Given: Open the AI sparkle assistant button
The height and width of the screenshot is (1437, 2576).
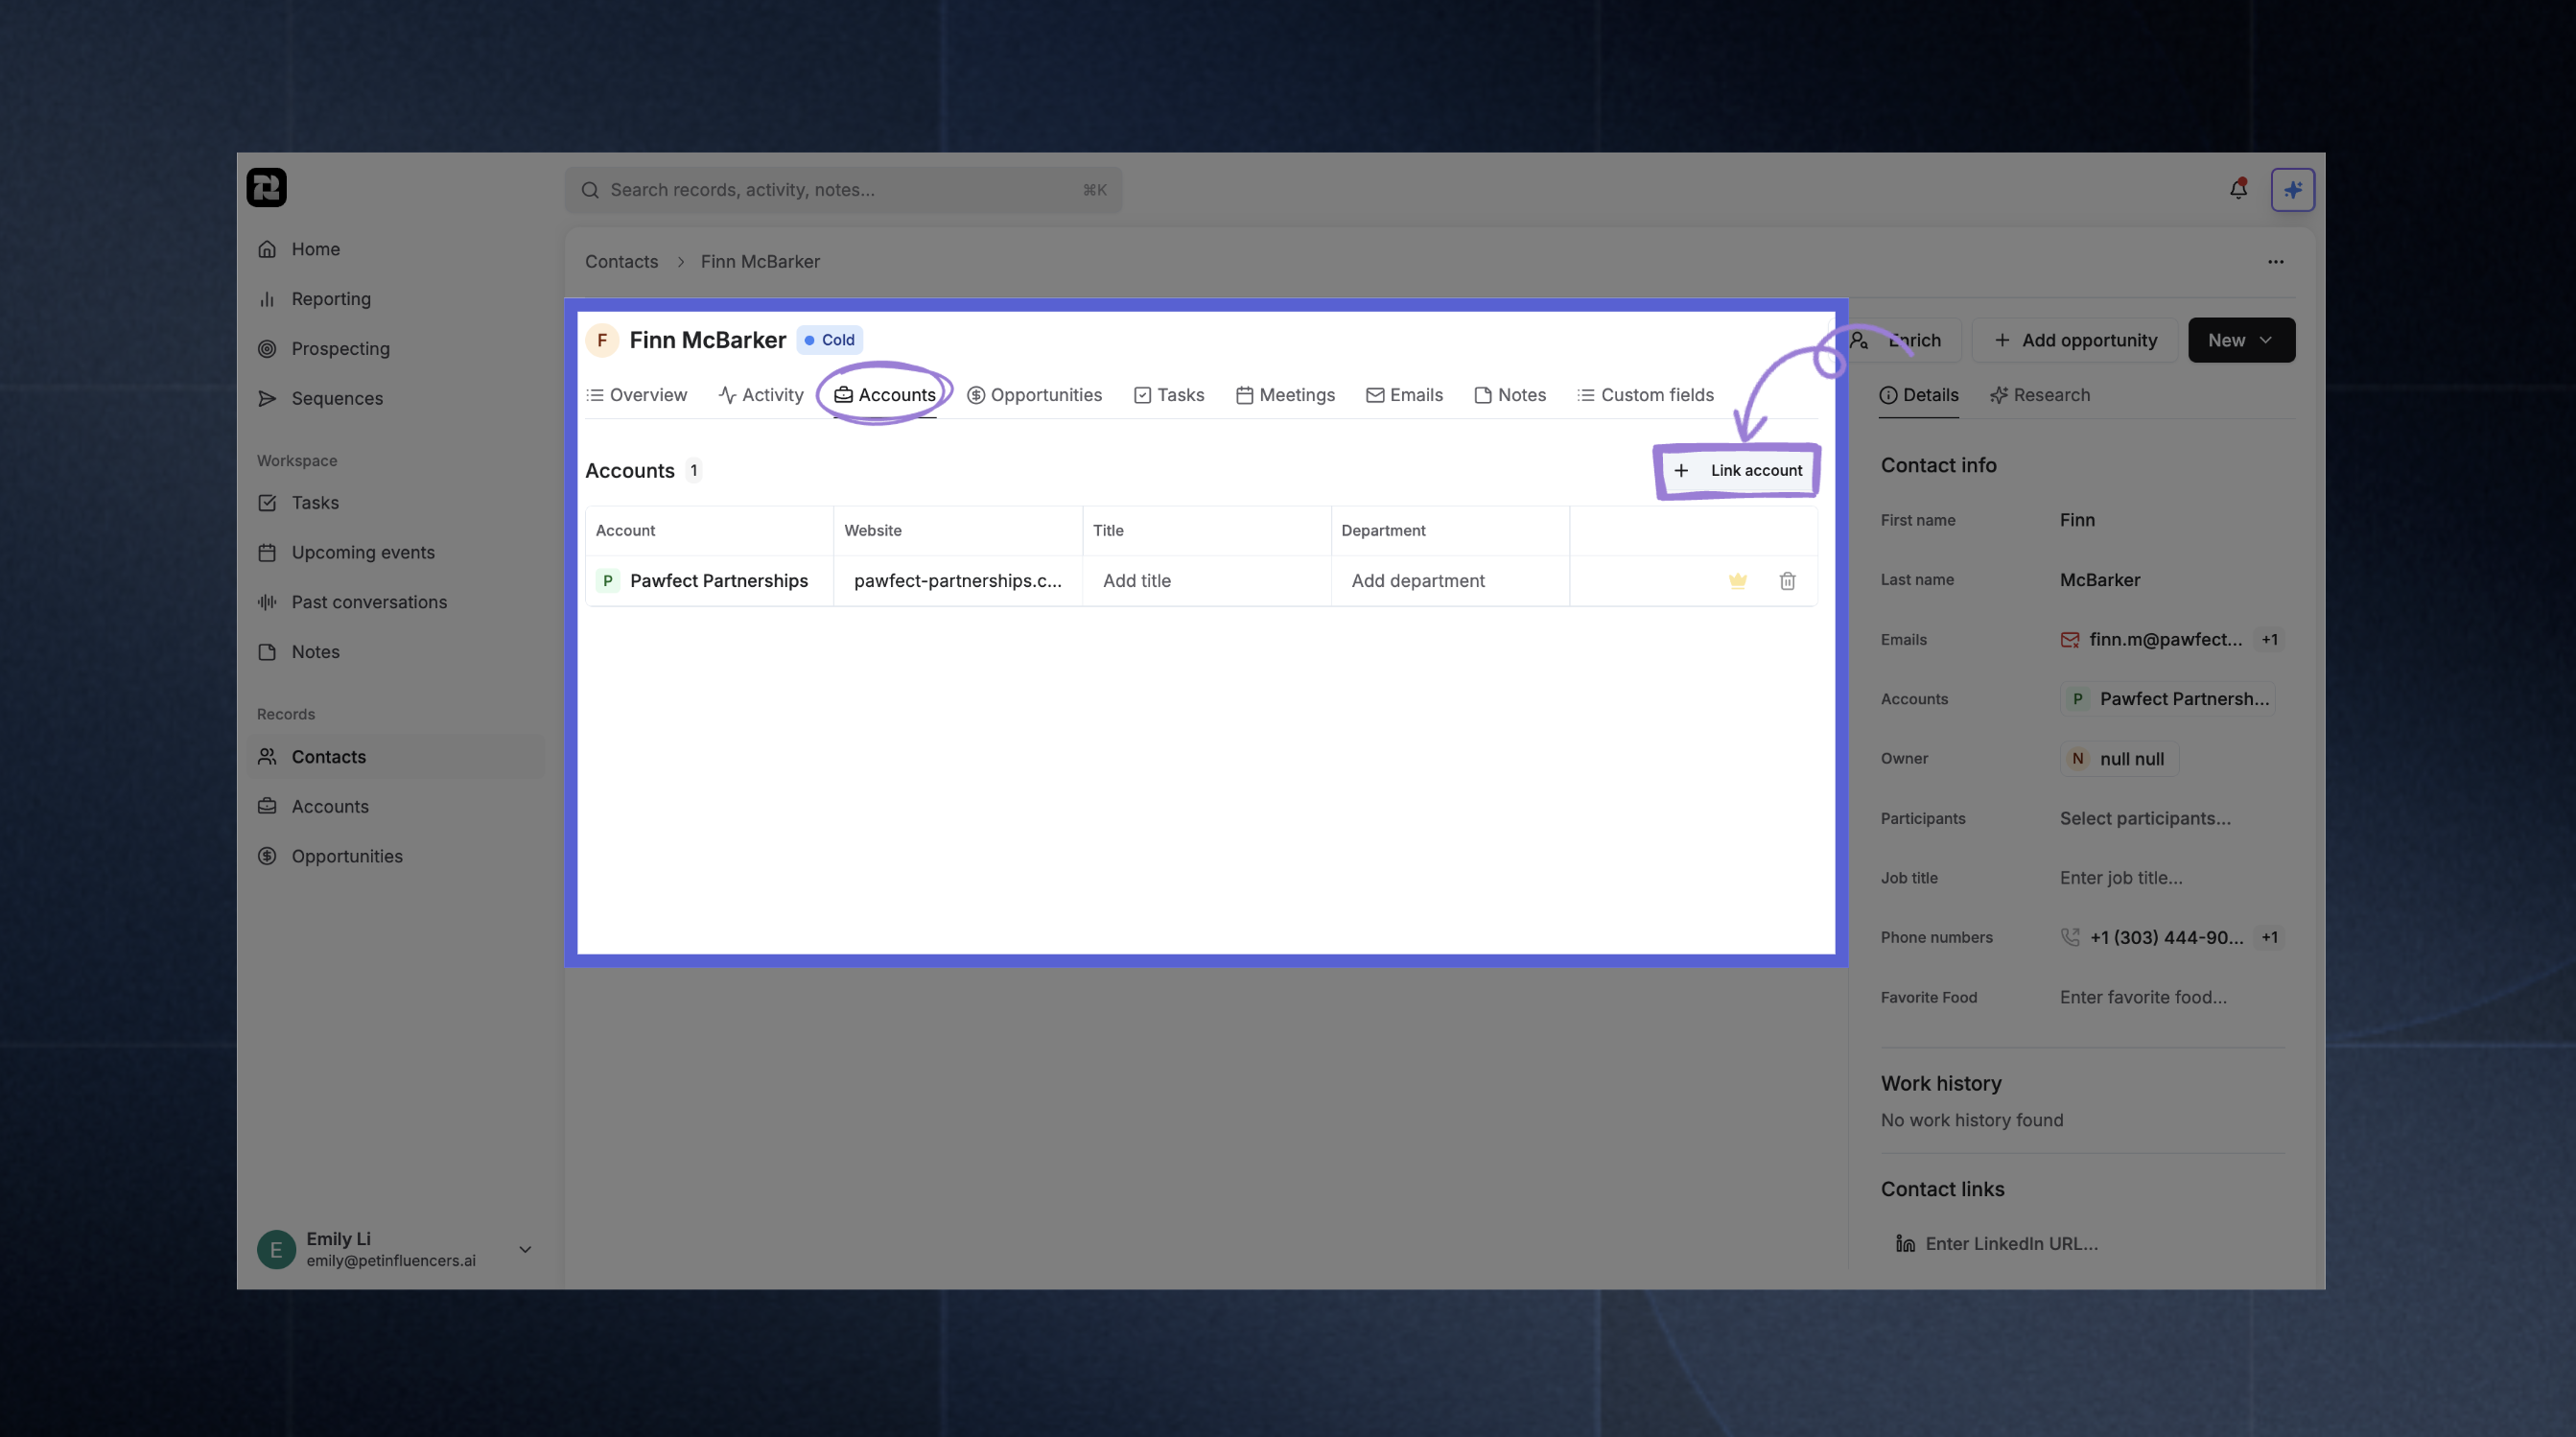Looking at the screenshot, I should 2292,189.
